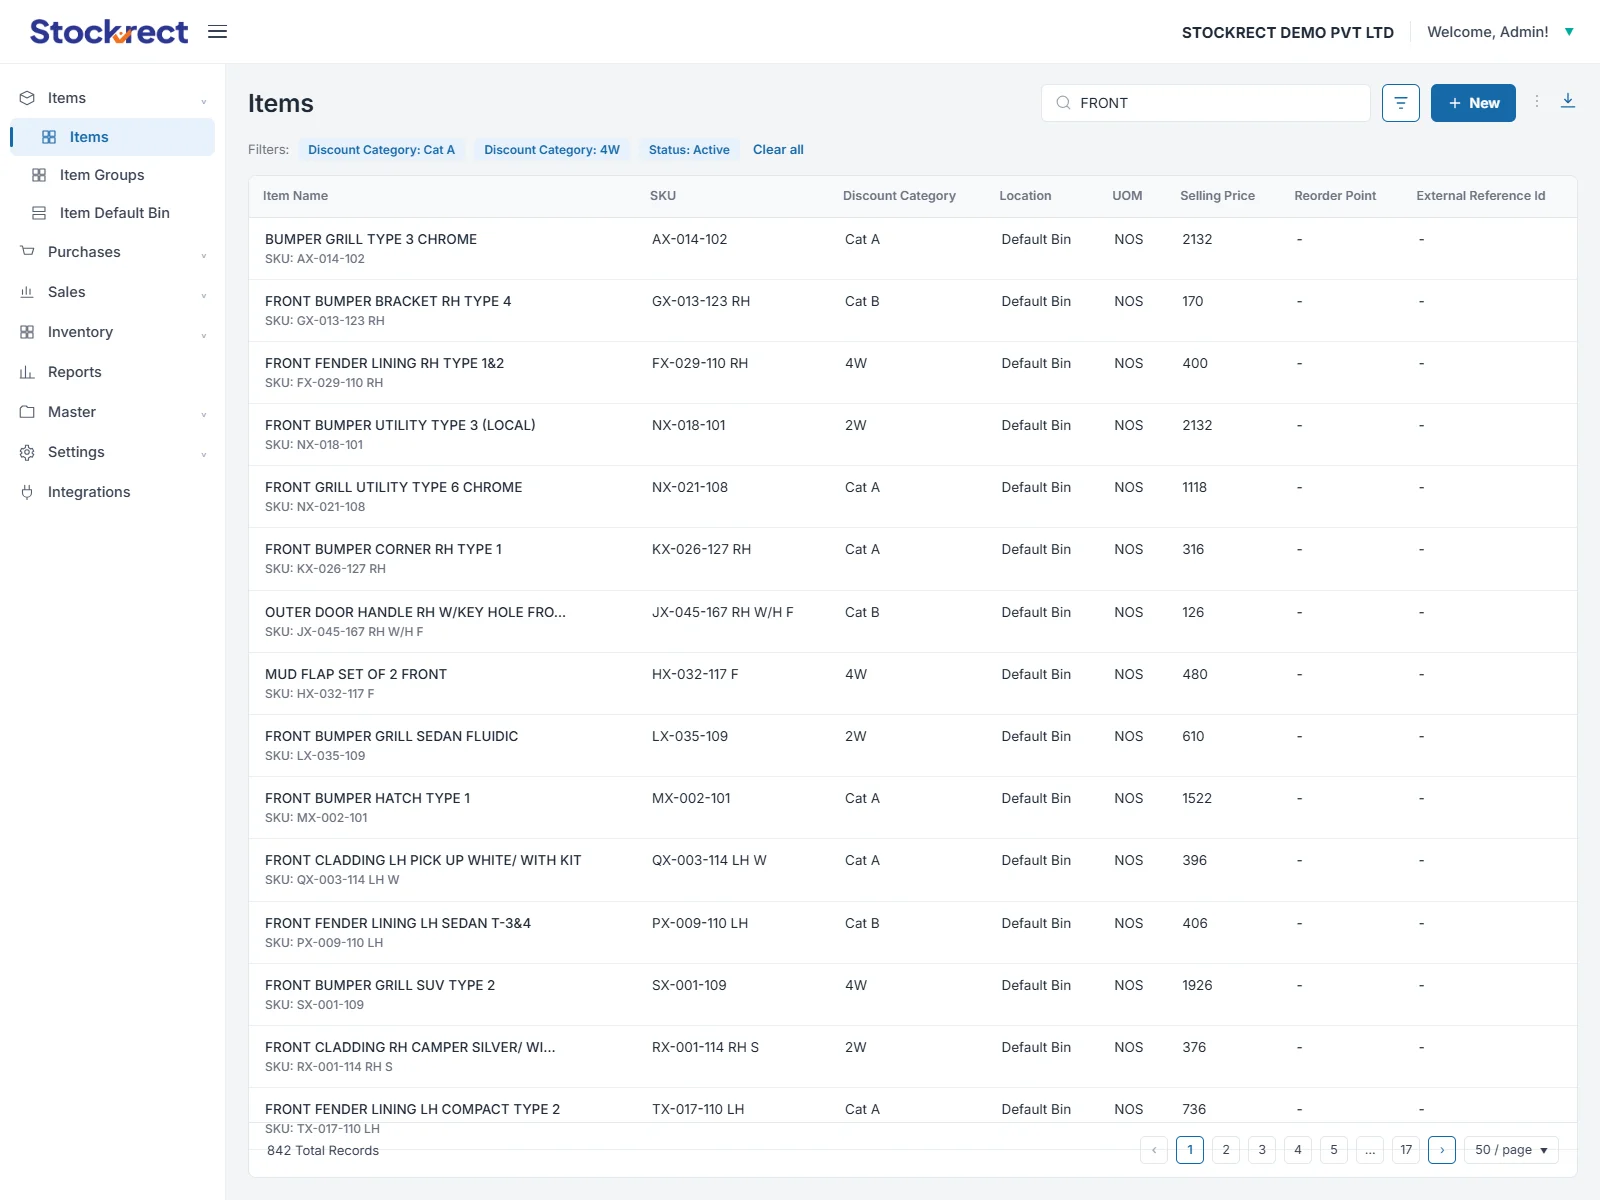This screenshot has height=1200, width=1600.
Task: Click the Stockrect logo
Action: (x=109, y=32)
